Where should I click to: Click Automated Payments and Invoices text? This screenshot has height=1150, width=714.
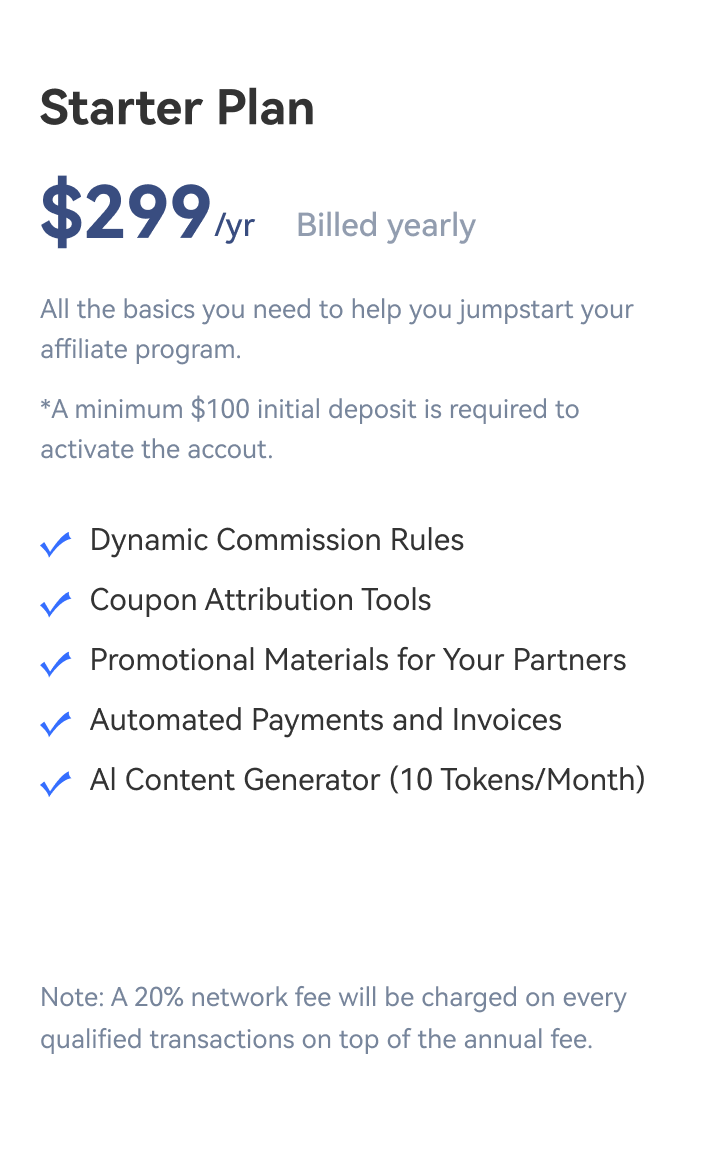326,720
